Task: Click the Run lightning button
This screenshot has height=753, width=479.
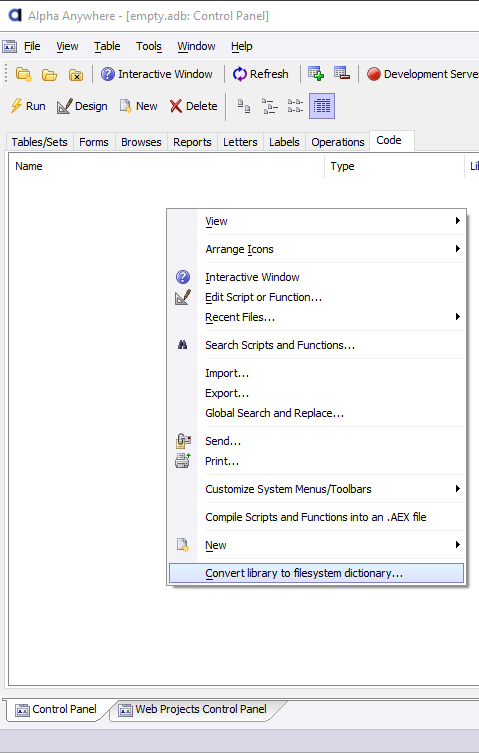Action: pos(28,106)
